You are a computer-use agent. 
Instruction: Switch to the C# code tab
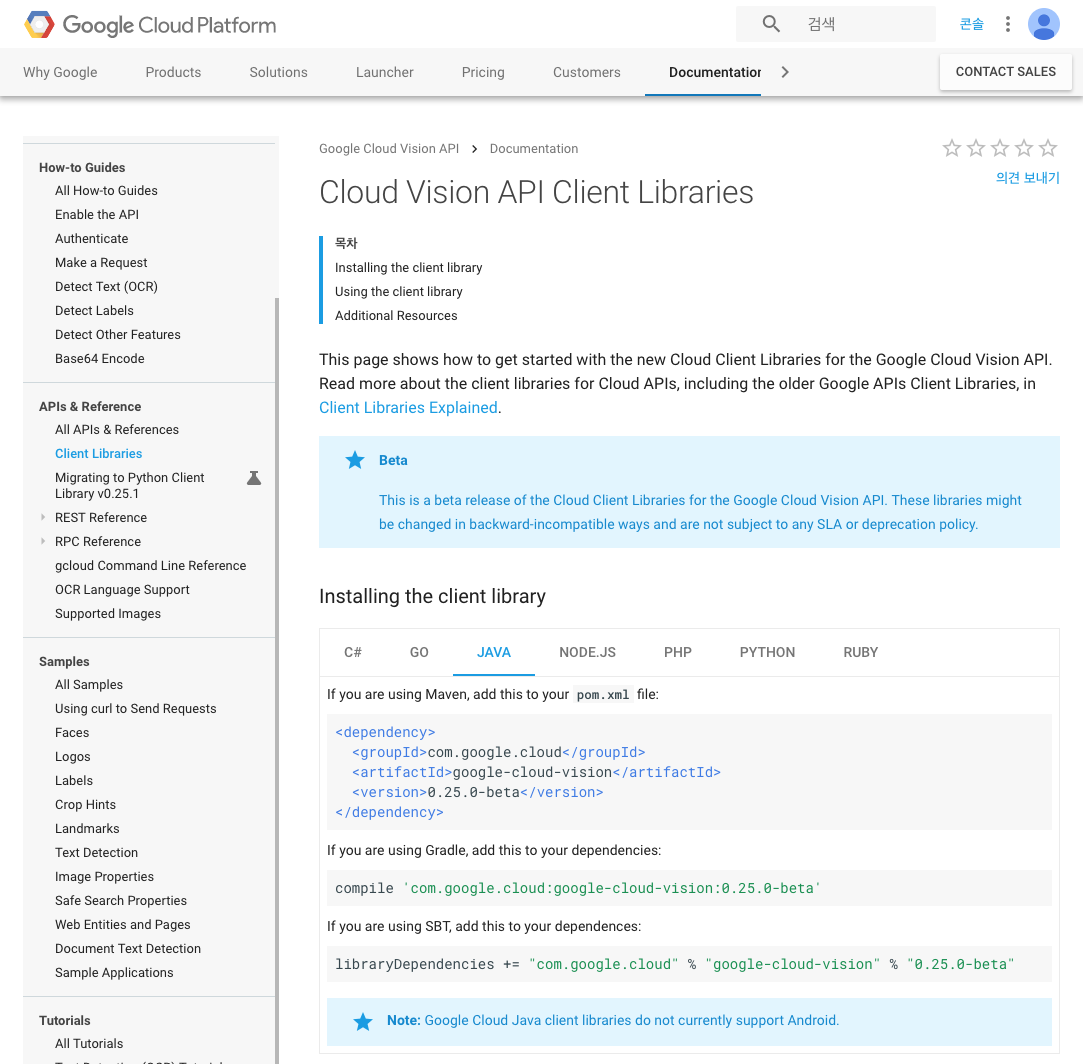pos(353,652)
